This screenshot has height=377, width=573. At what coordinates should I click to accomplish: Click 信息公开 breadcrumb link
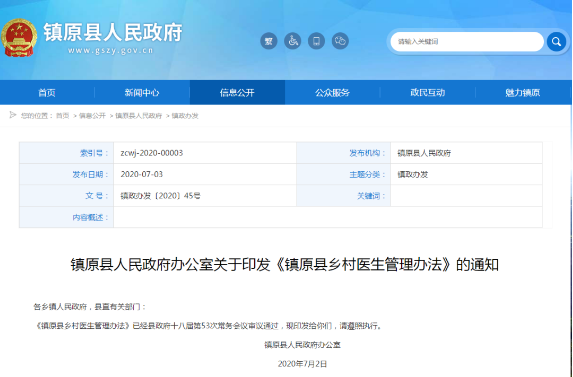click(x=92, y=116)
